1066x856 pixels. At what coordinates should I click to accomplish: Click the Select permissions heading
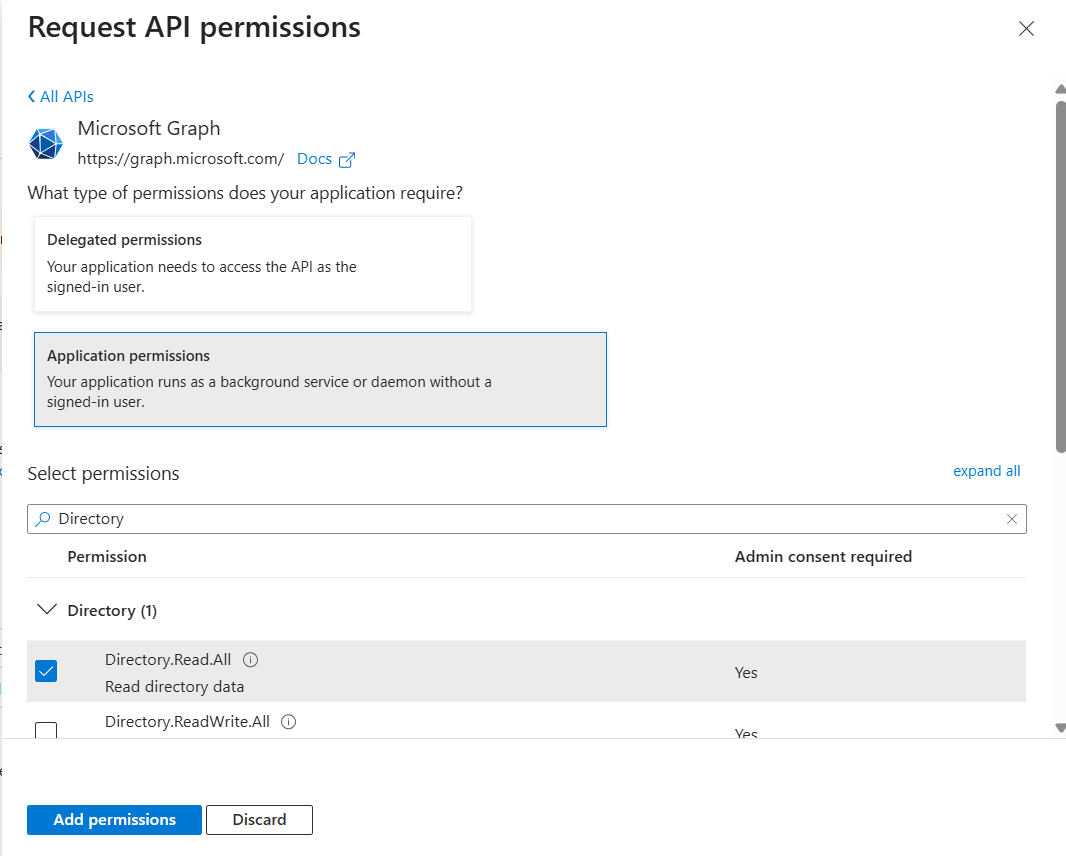click(x=103, y=474)
